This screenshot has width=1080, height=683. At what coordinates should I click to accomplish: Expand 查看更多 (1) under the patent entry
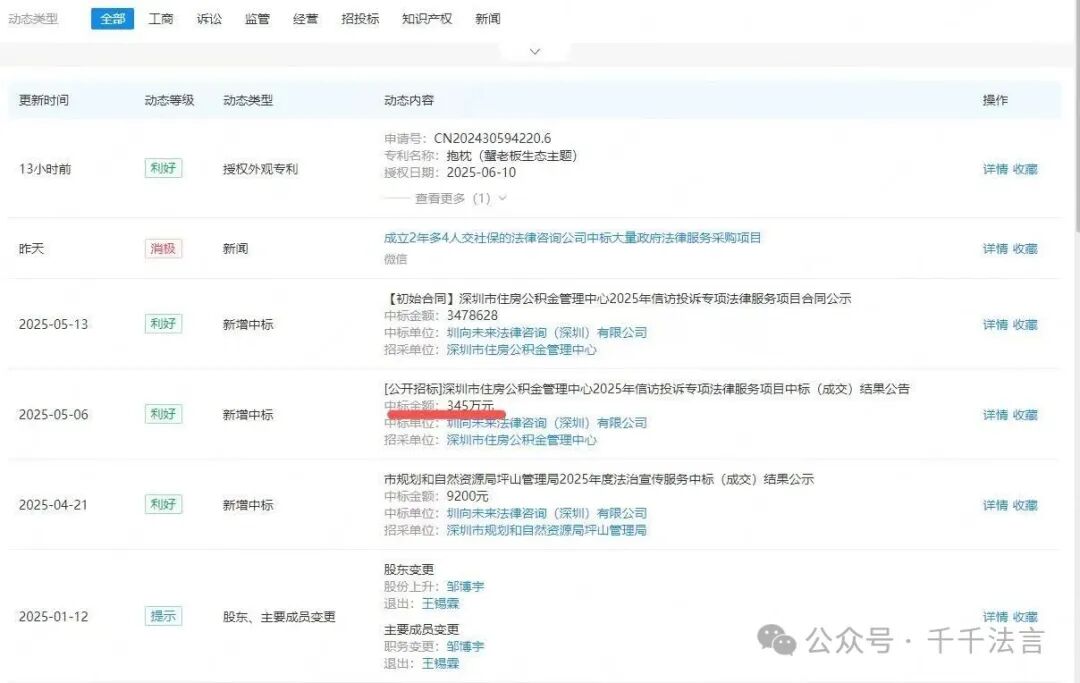click(x=461, y=198)
